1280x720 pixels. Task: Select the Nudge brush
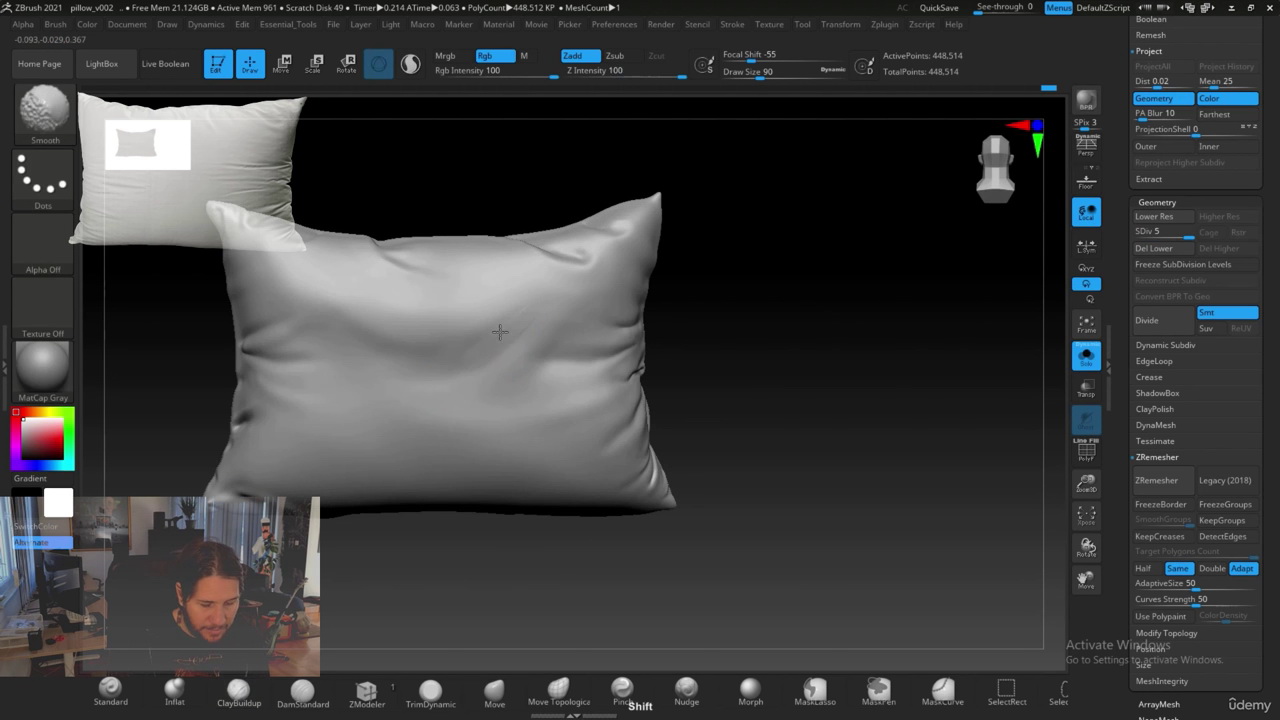pos(686,691)
